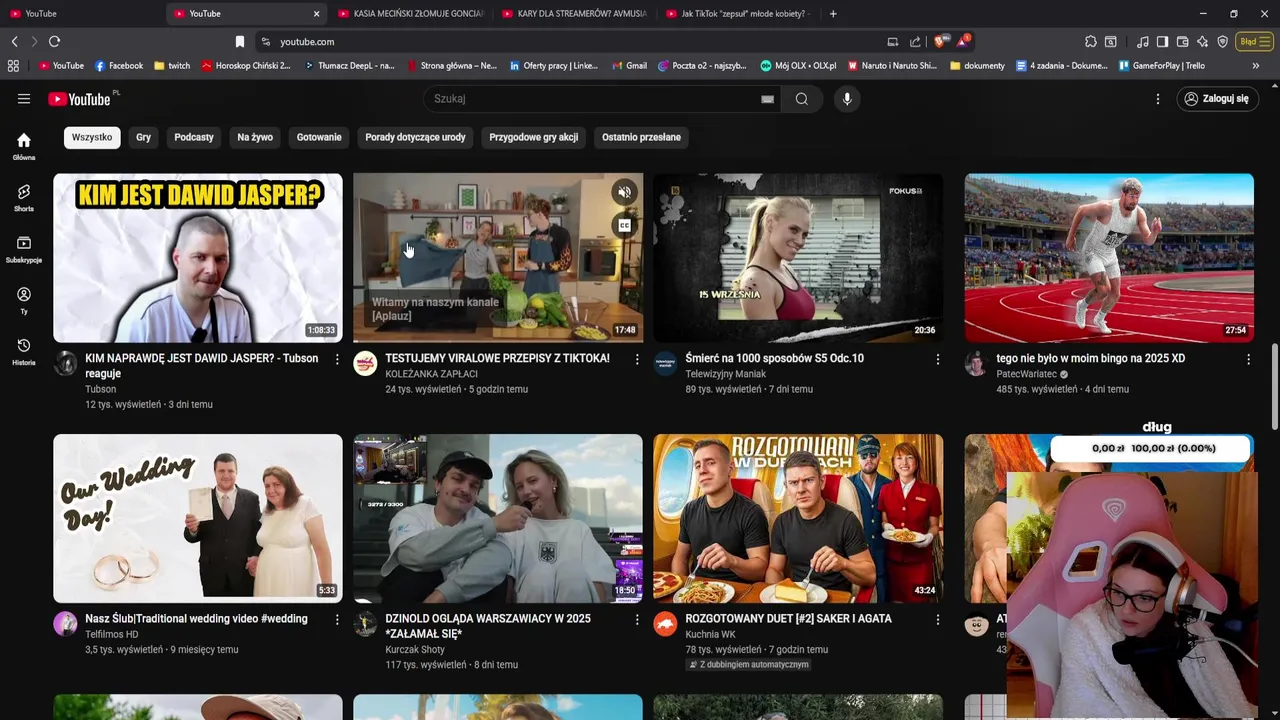Screen dimensions: 1280x720
Task: Open KOLEŻANKA ZAPŁACI channel link
Action: click(431, 374)
